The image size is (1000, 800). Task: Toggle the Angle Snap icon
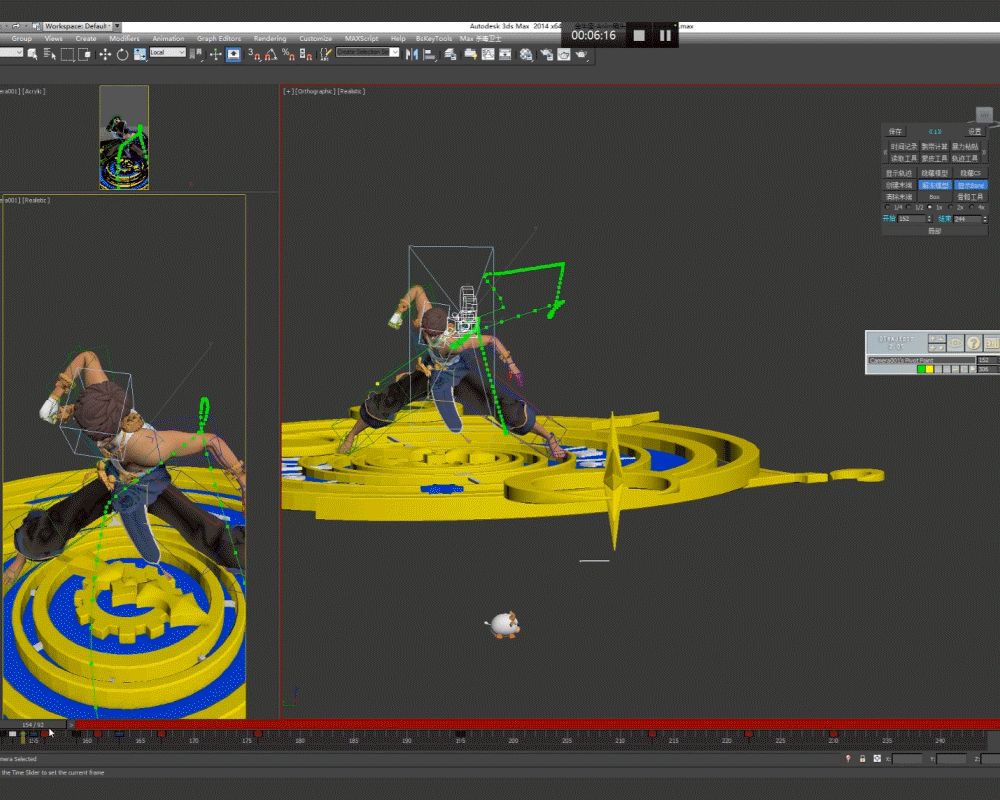pos(271,55)
